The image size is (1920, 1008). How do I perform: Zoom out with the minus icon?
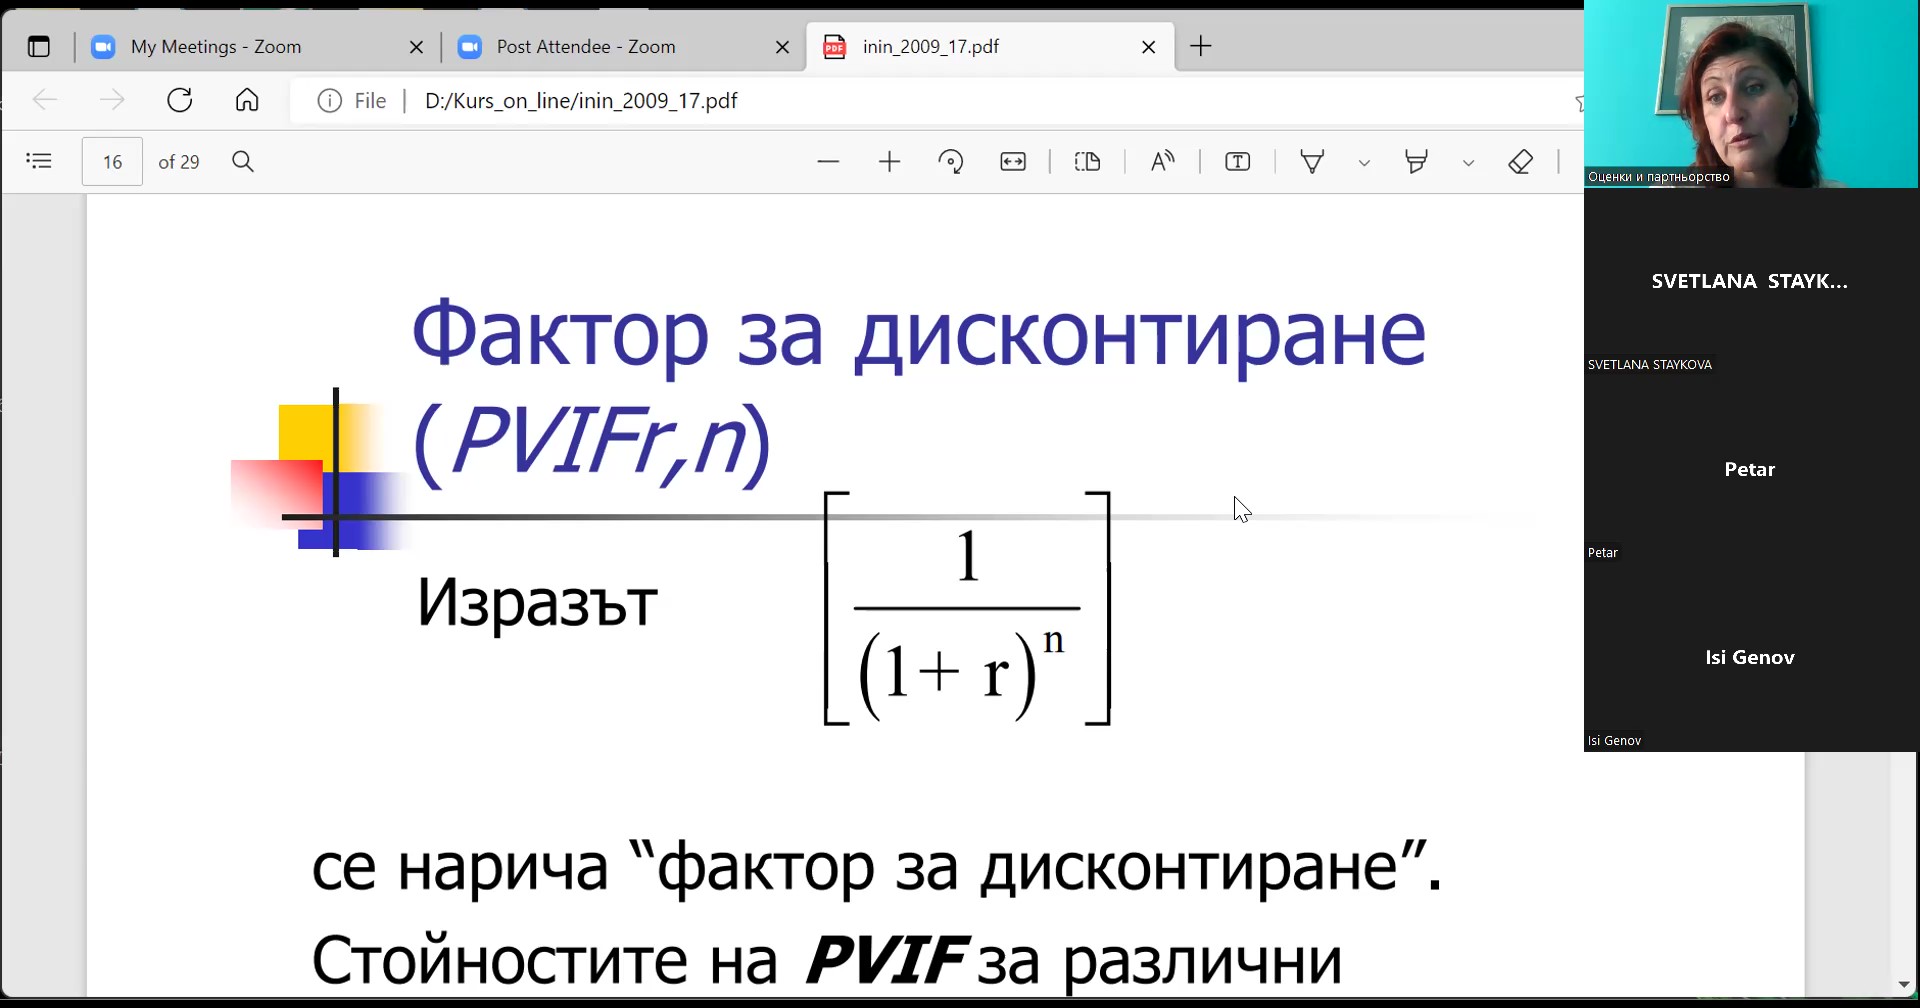coord(828,162)
